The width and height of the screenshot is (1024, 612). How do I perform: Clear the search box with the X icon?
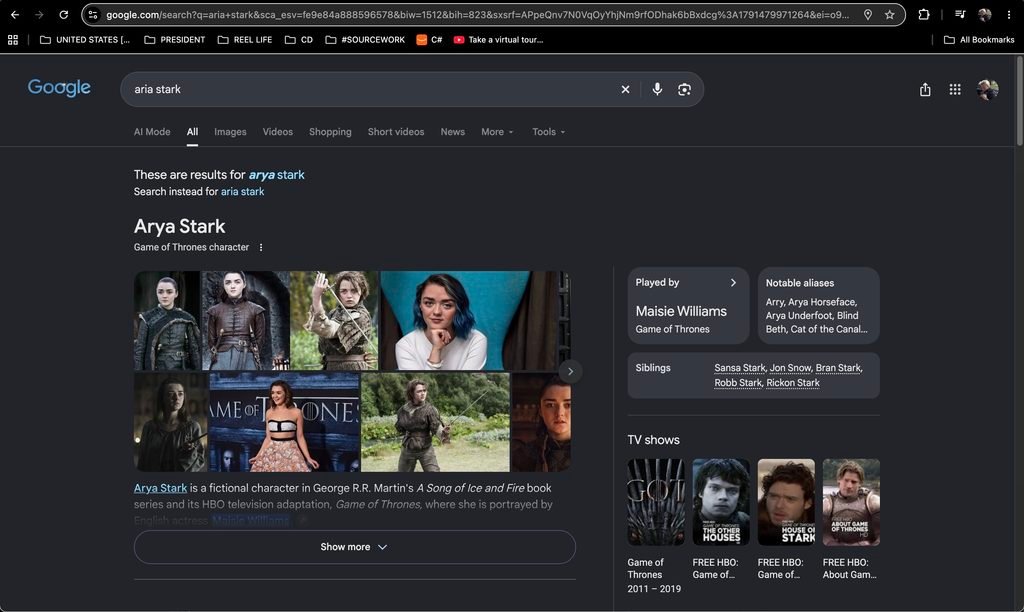pyautogui.click(x=625, y=89)
